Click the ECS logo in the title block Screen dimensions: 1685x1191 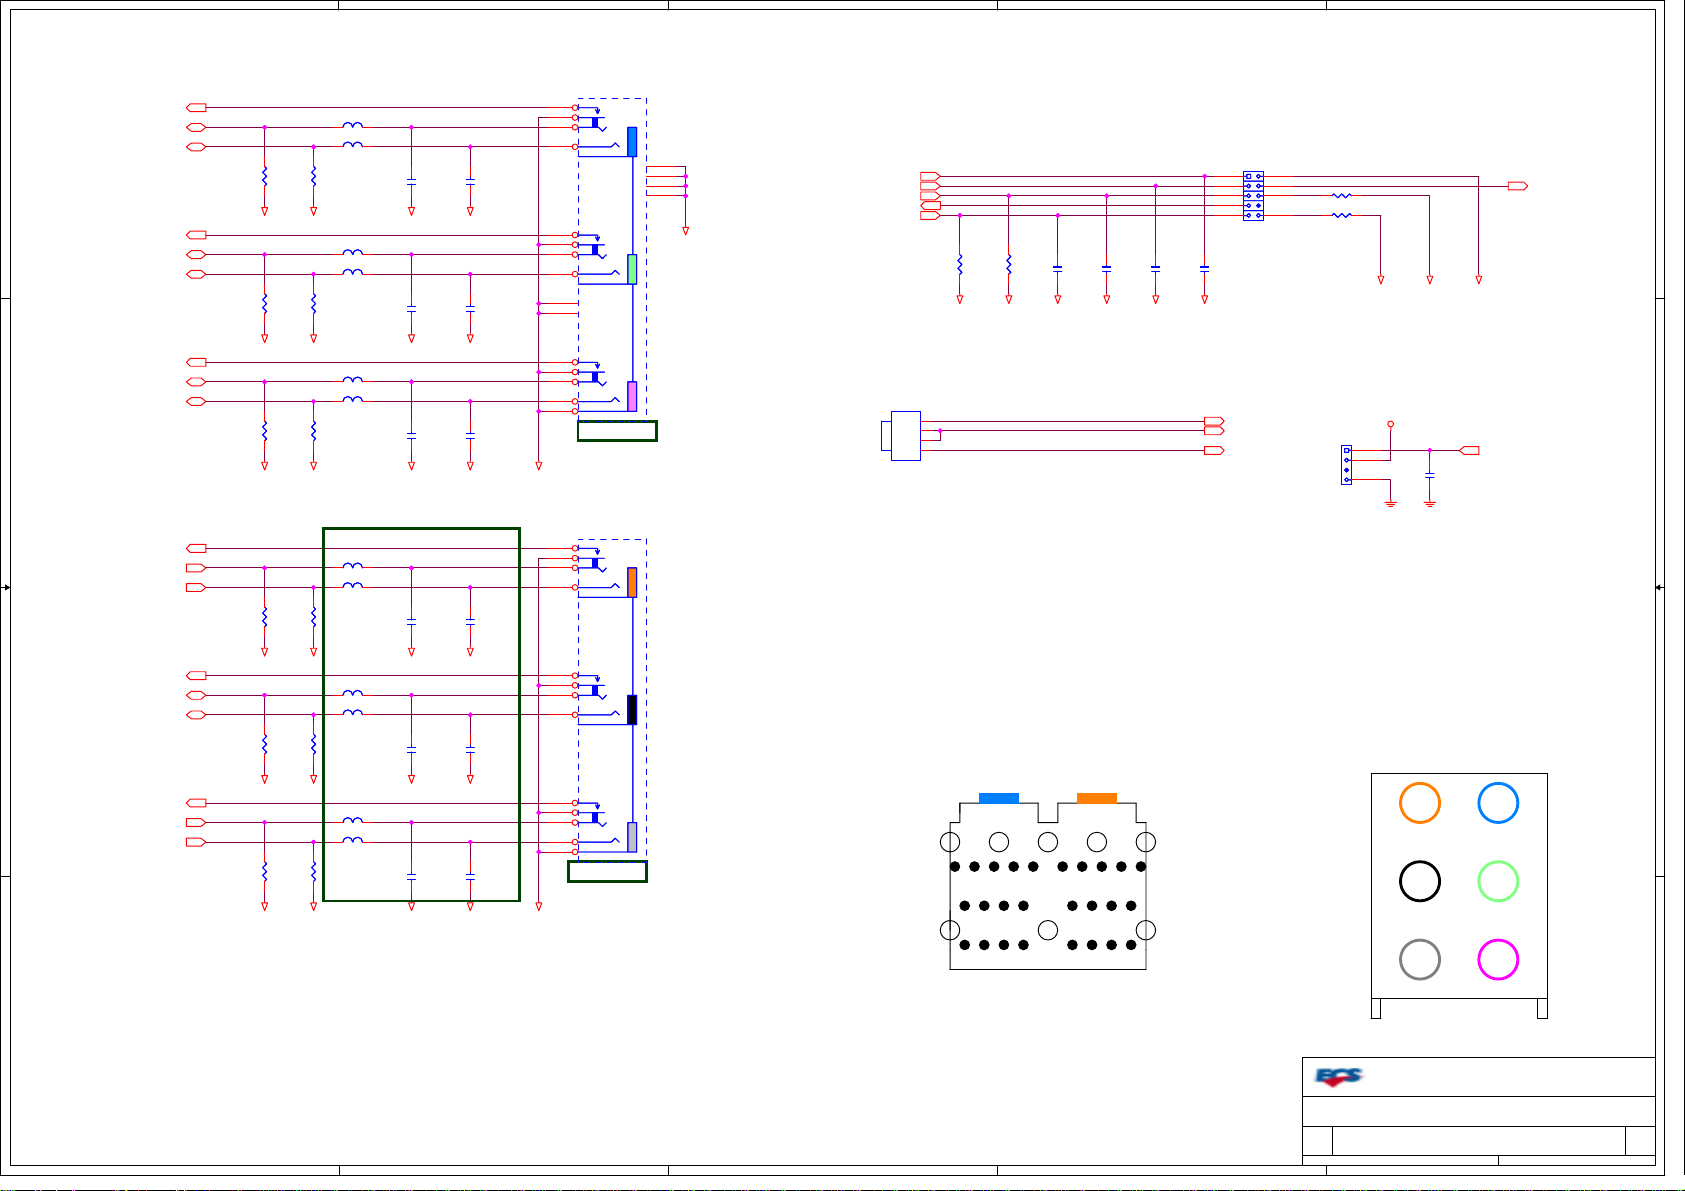pos(1339,1077)
